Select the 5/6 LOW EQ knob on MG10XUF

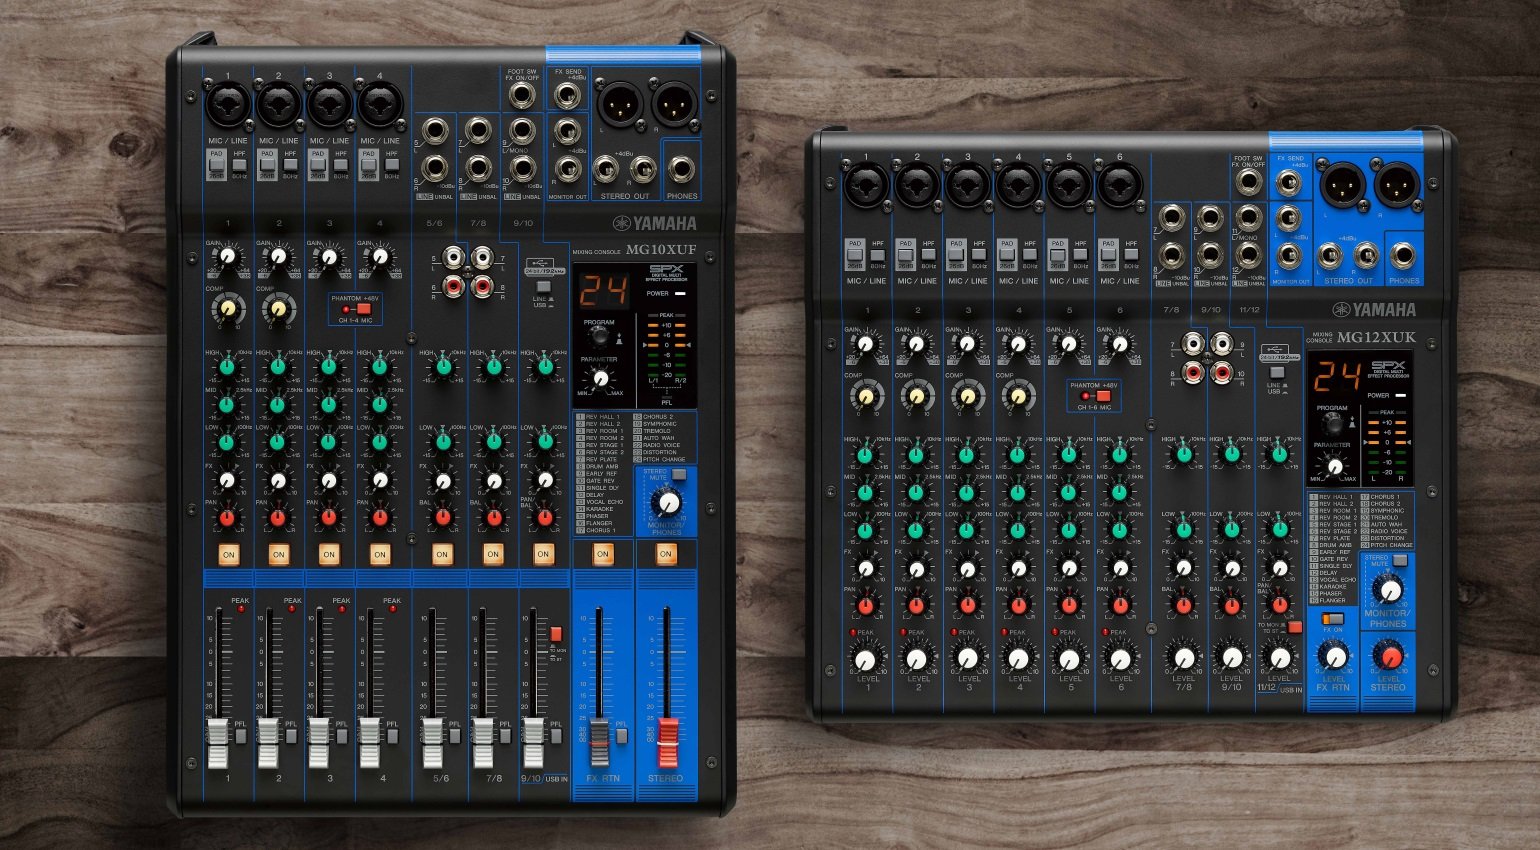tap(442, 441)
